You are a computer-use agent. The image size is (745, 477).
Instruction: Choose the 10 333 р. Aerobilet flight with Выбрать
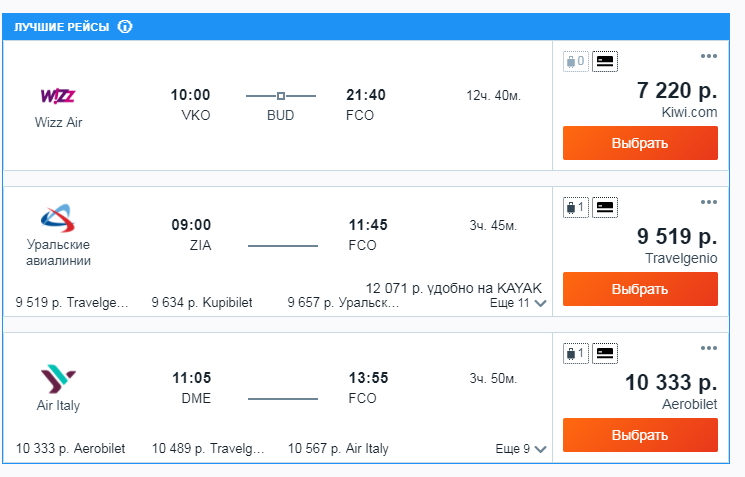[640, 435]
